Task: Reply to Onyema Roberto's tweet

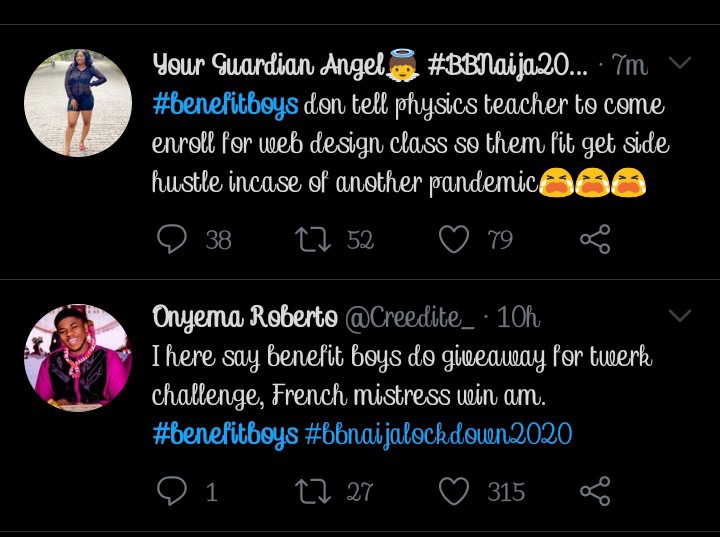Action: point(173,491)
